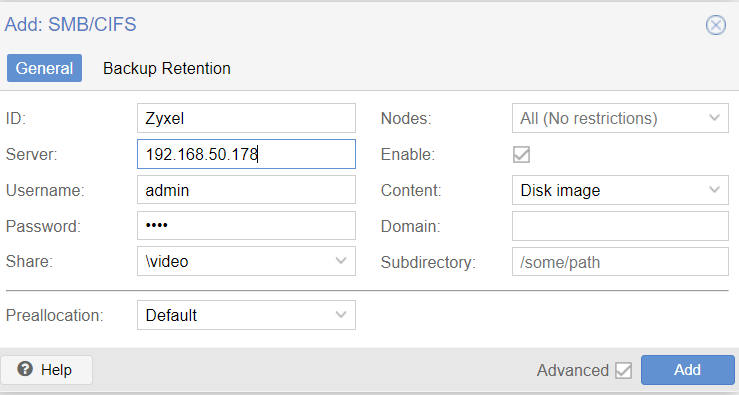739x395 pixels.
Task: Open the Content dropdown arrow
Action: [x=714, y=190]
